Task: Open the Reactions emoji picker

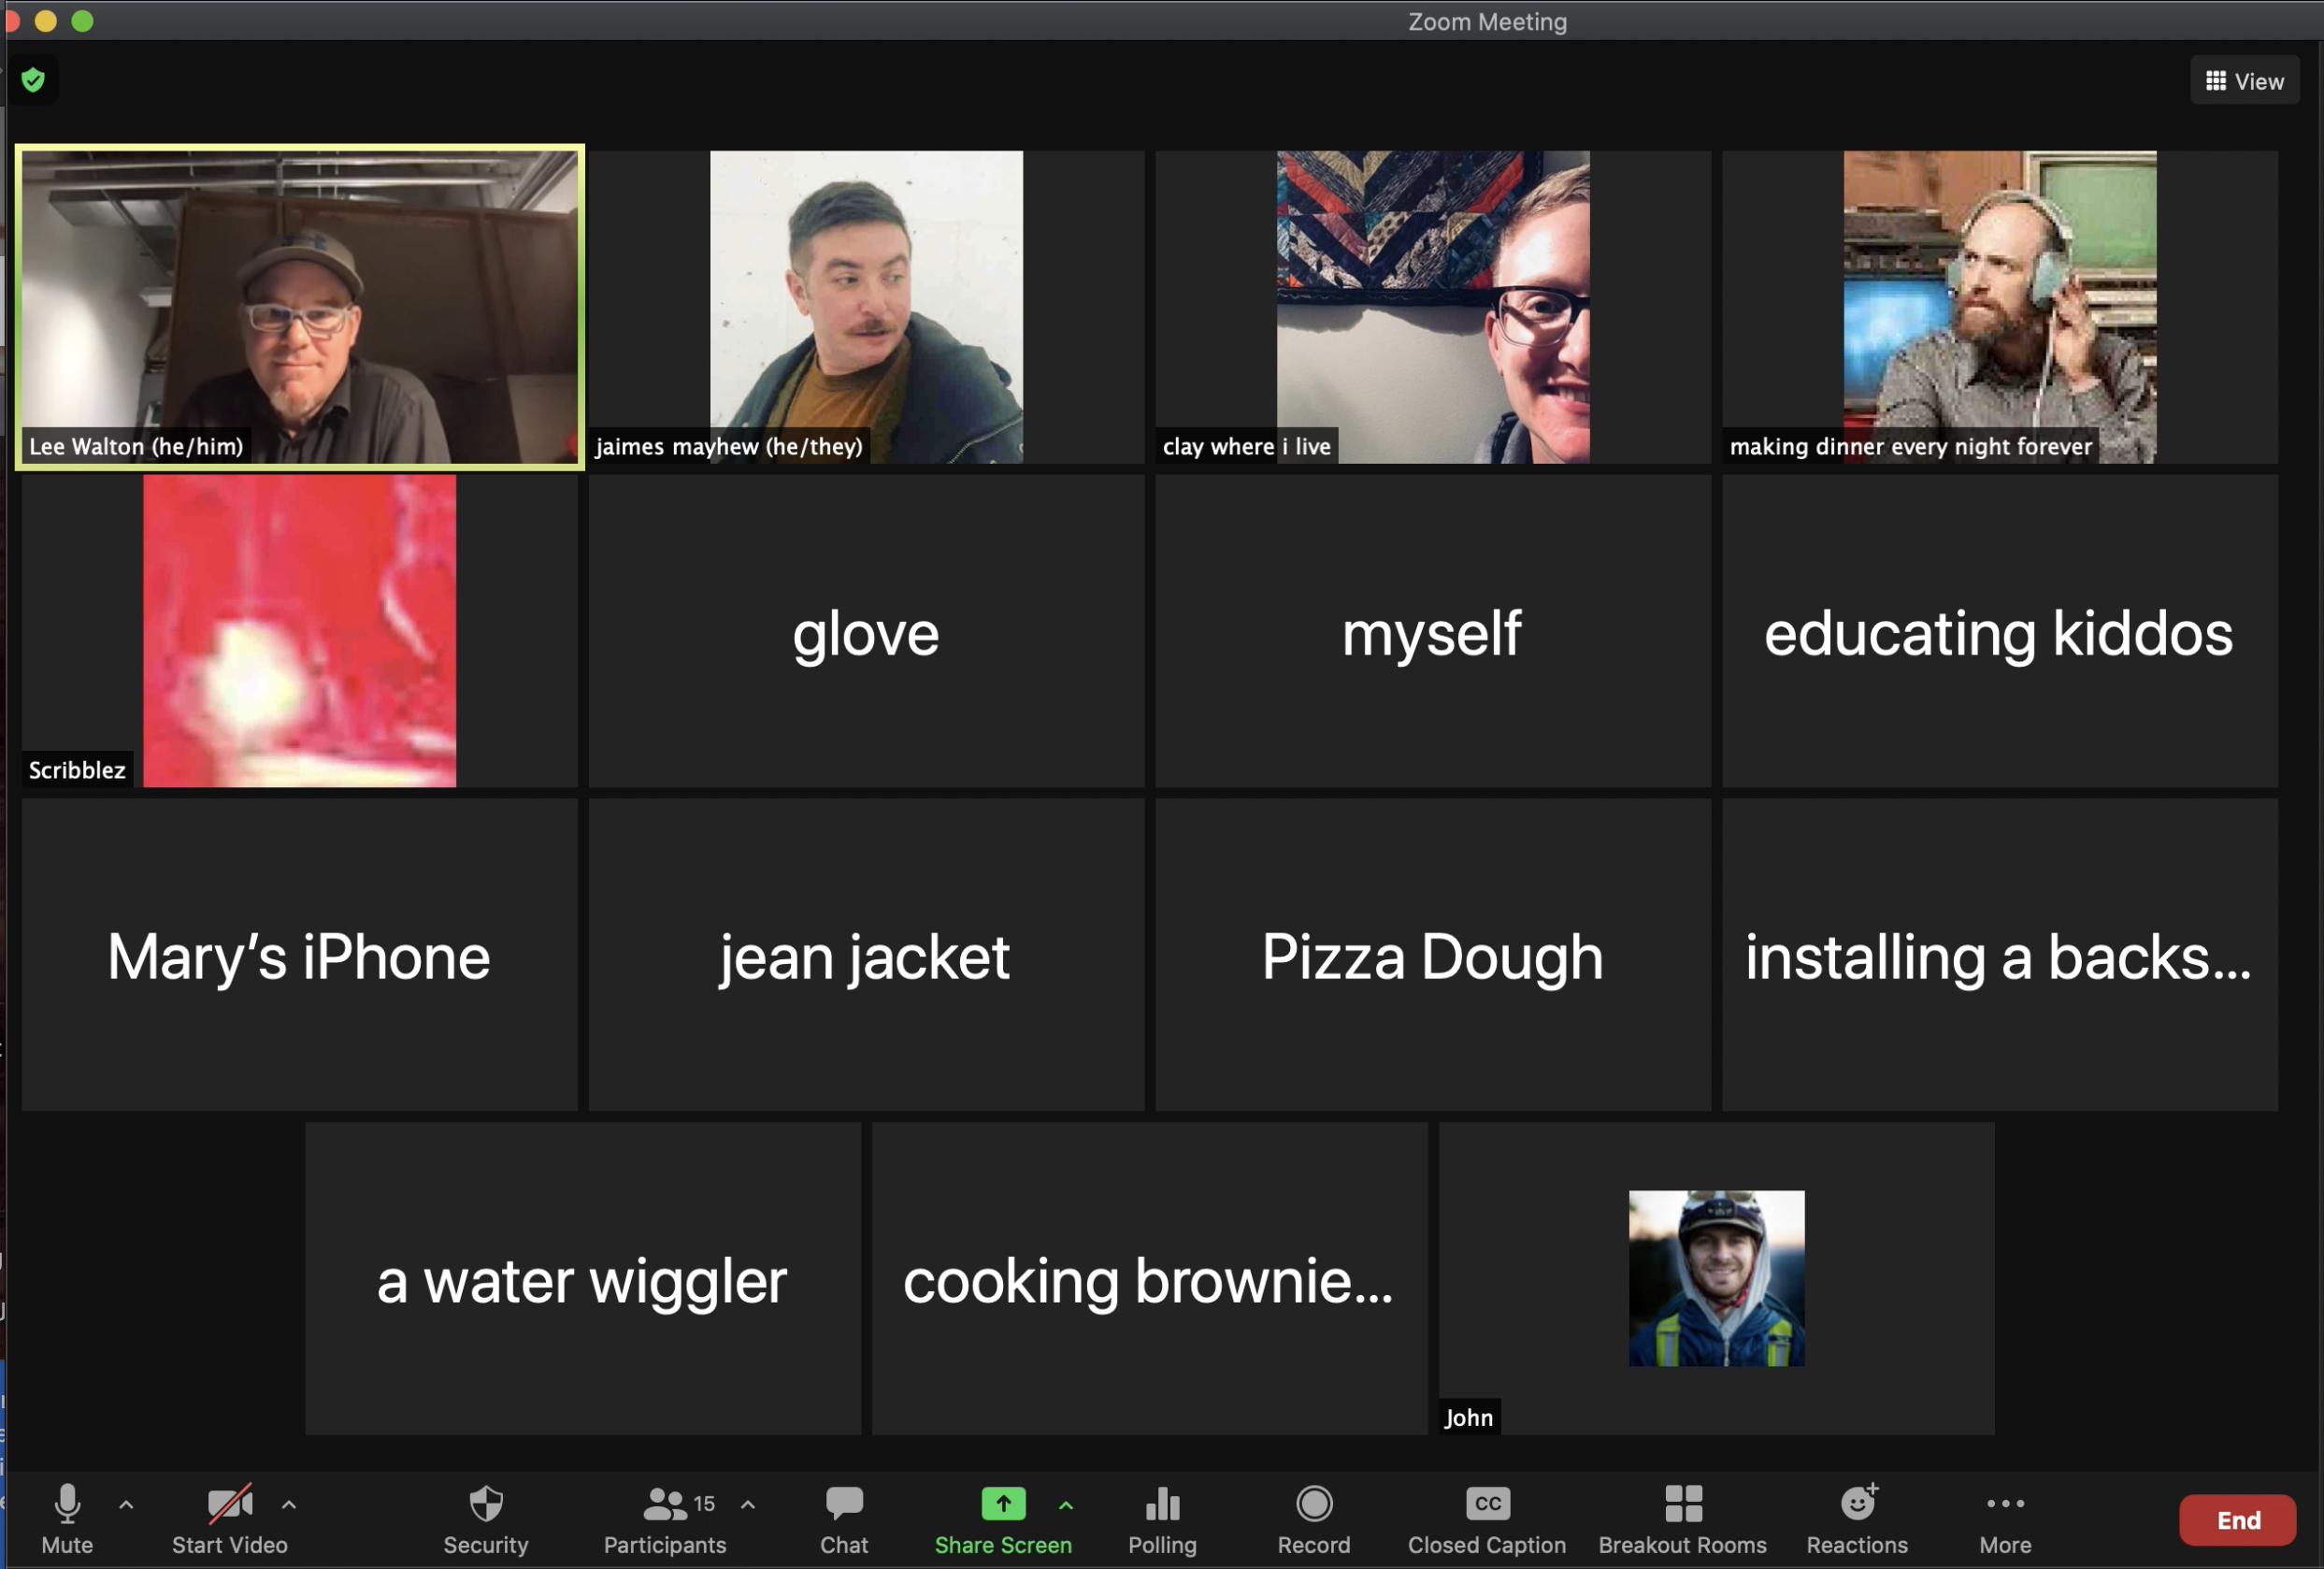Action: (x=1857, y=1518)
